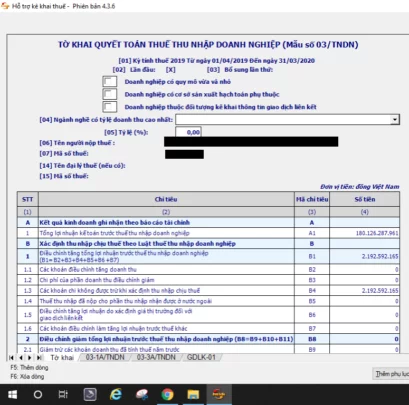Open HTKK tax app taskbar icon
The image size is (409, 405).
click(219, 395)
